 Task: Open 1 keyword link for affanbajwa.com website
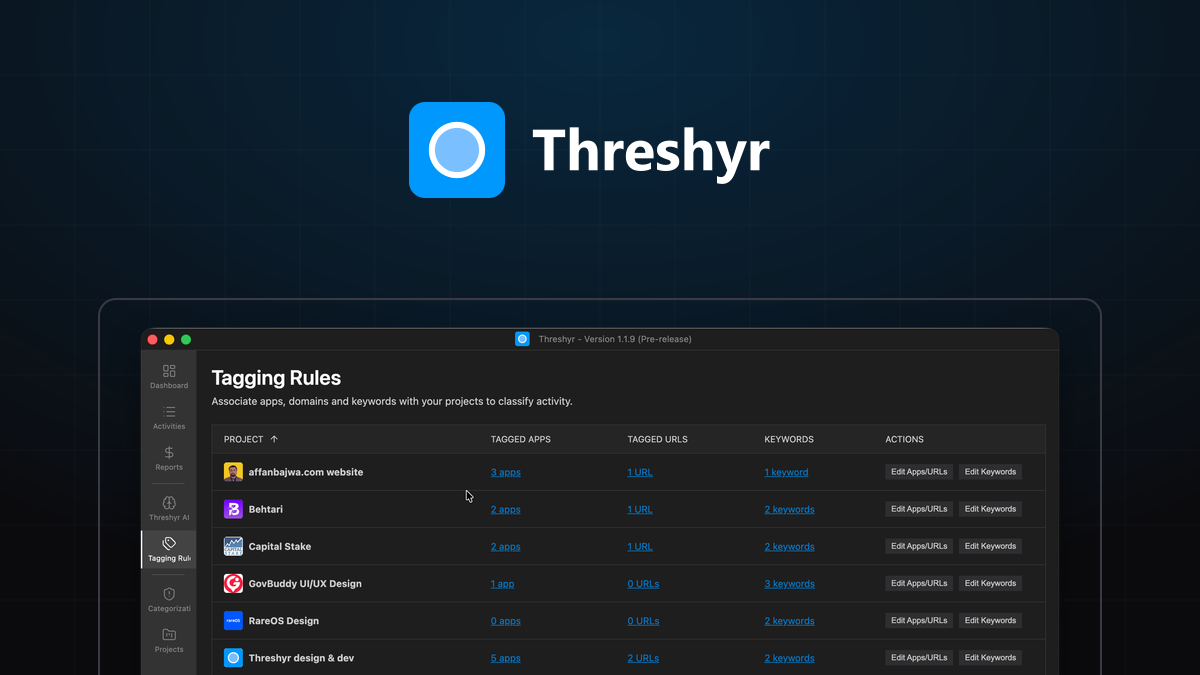point(786,472)
